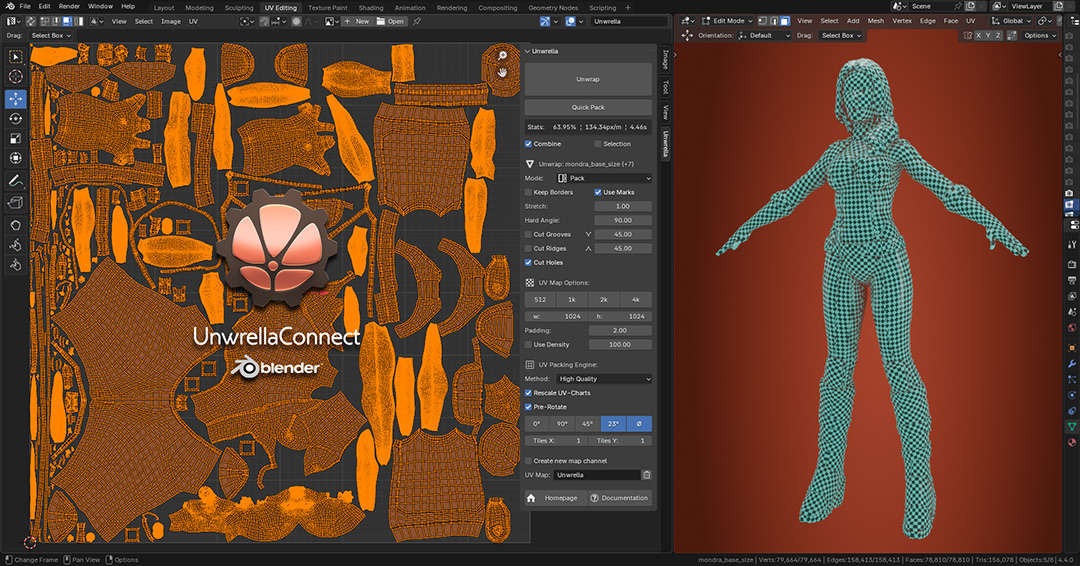Enable face select mode in 3D viewport

click(785, 21)
